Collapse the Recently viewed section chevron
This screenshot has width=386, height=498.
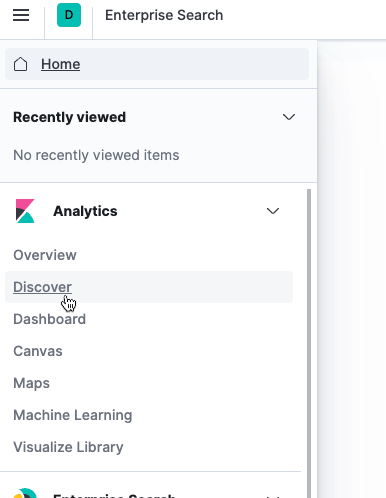(x=289, y=117)
